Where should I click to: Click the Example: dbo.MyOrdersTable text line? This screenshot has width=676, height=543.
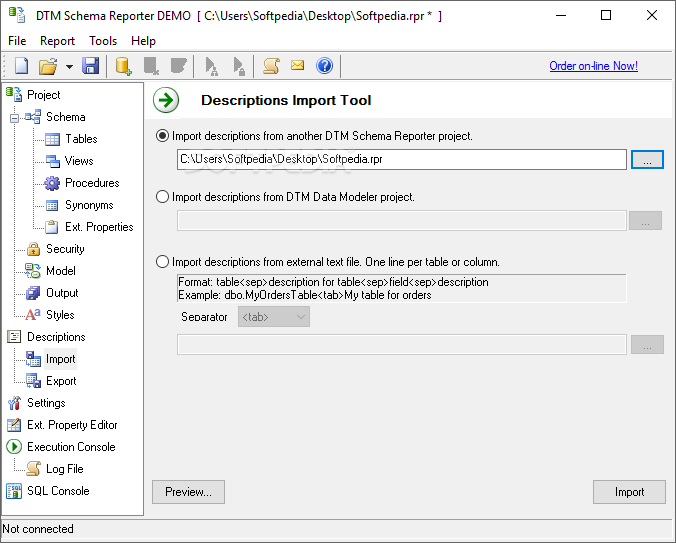(x=305, y=295)
